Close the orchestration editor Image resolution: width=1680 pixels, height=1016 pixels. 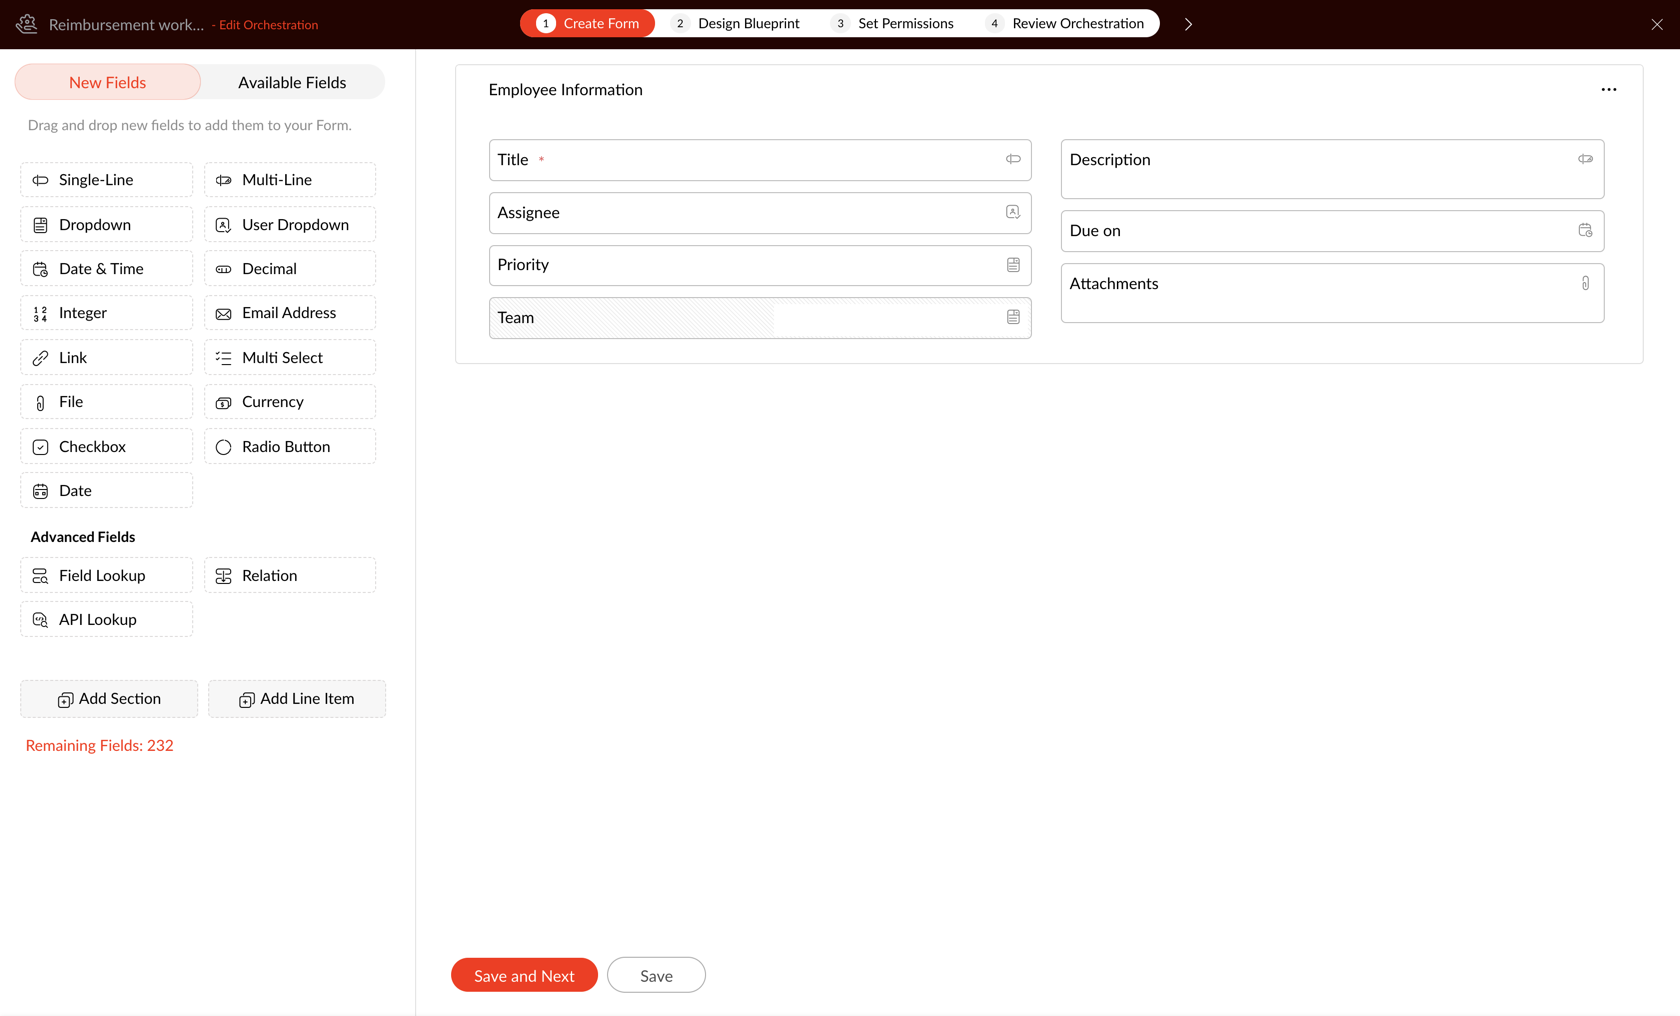click(x=1657, y=24)
